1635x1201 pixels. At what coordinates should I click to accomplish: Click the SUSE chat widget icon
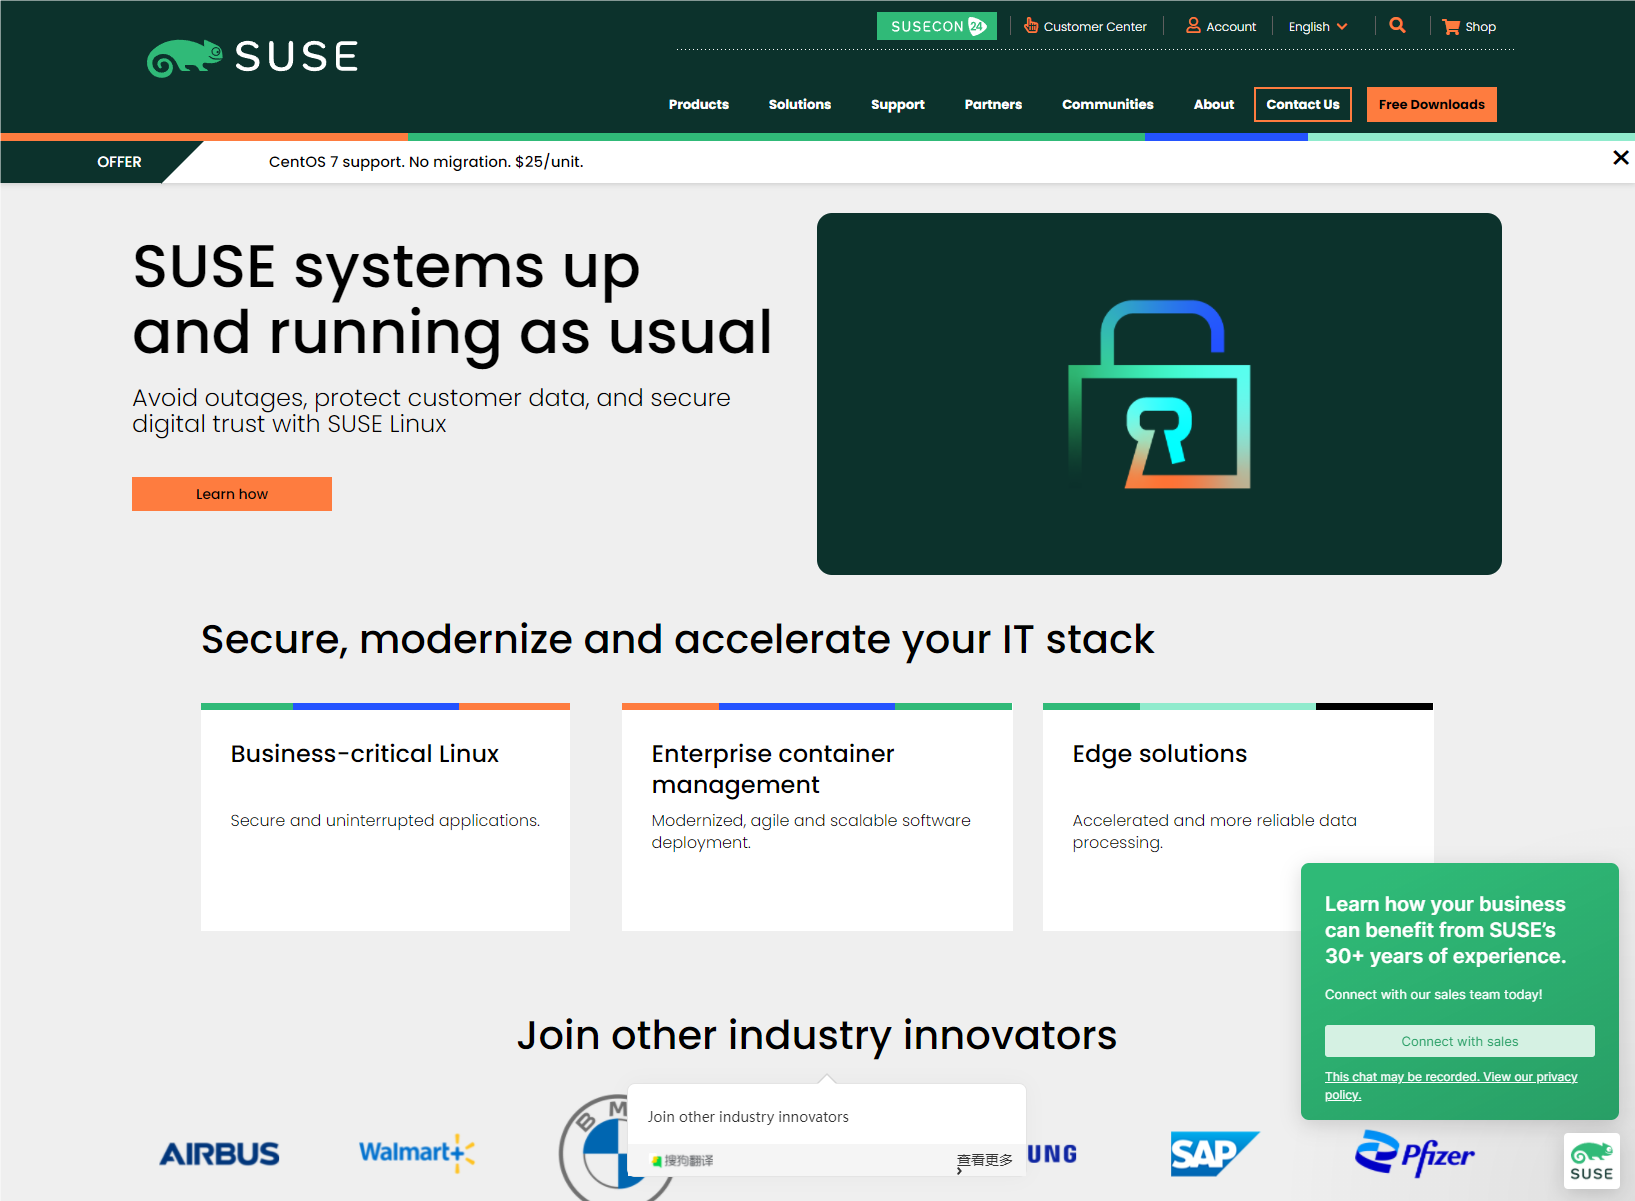[x=1592, y=1160]
